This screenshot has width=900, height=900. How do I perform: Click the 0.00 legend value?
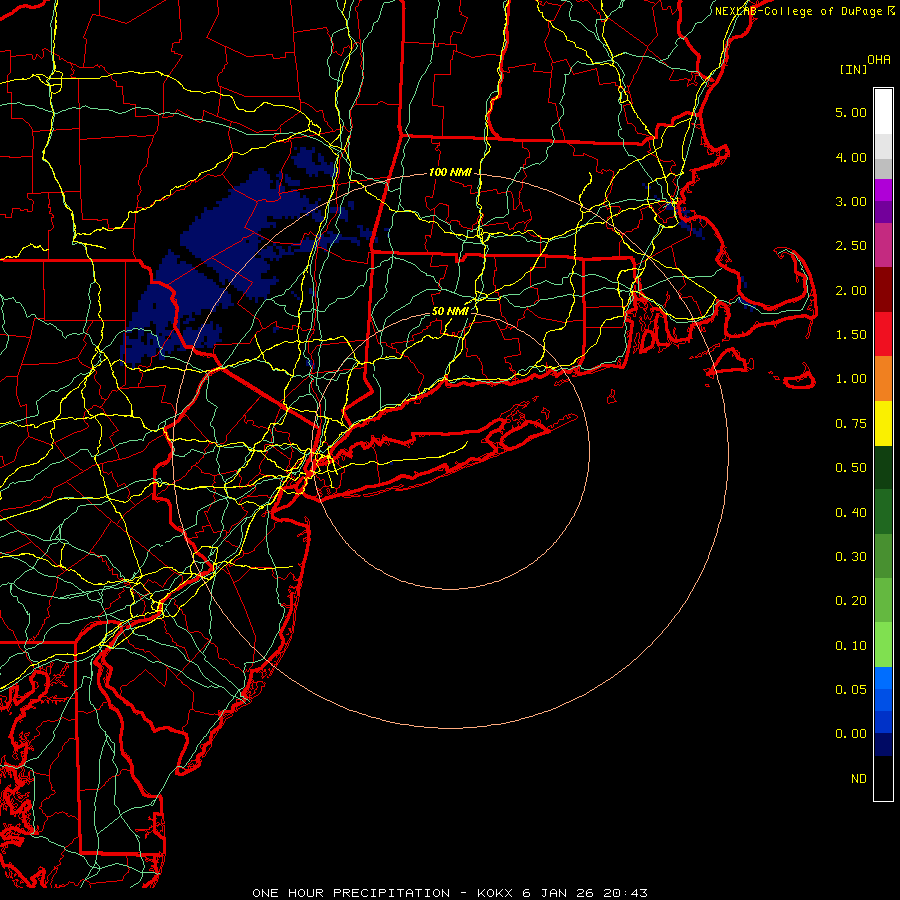click(851, 734)
